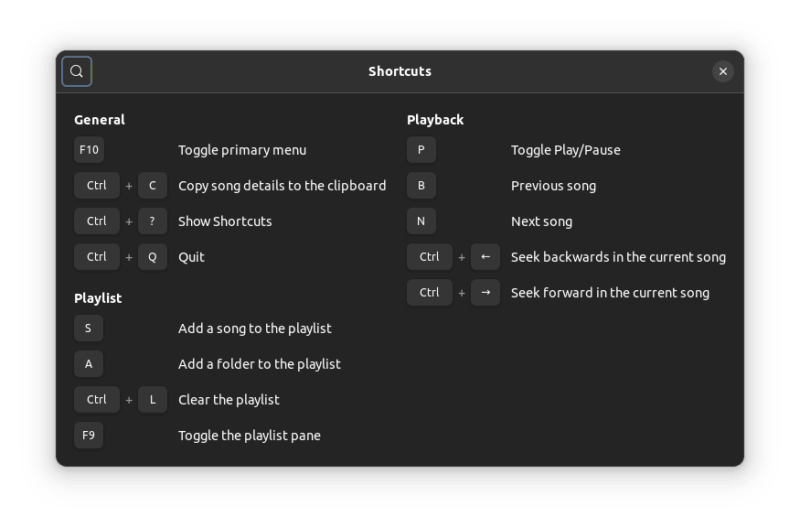Click the Playlist section heading
The image size is (800, 528).
tap(98, 298)
